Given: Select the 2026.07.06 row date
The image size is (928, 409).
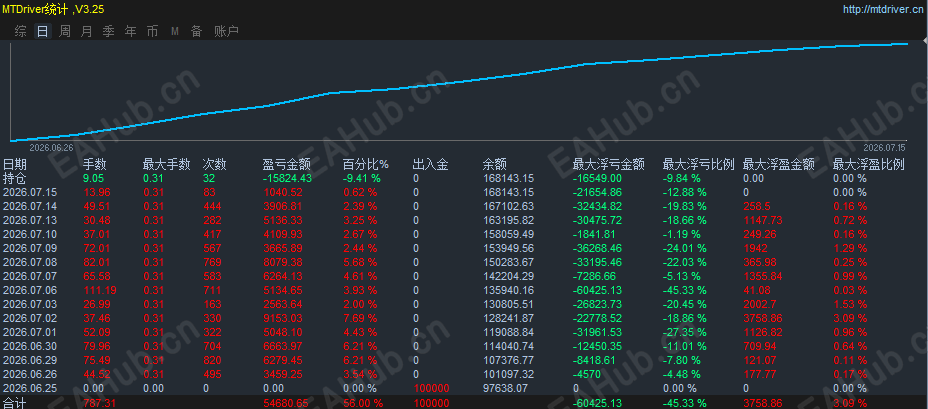Looking at the screenshot, I should click(x=30, y=290).
